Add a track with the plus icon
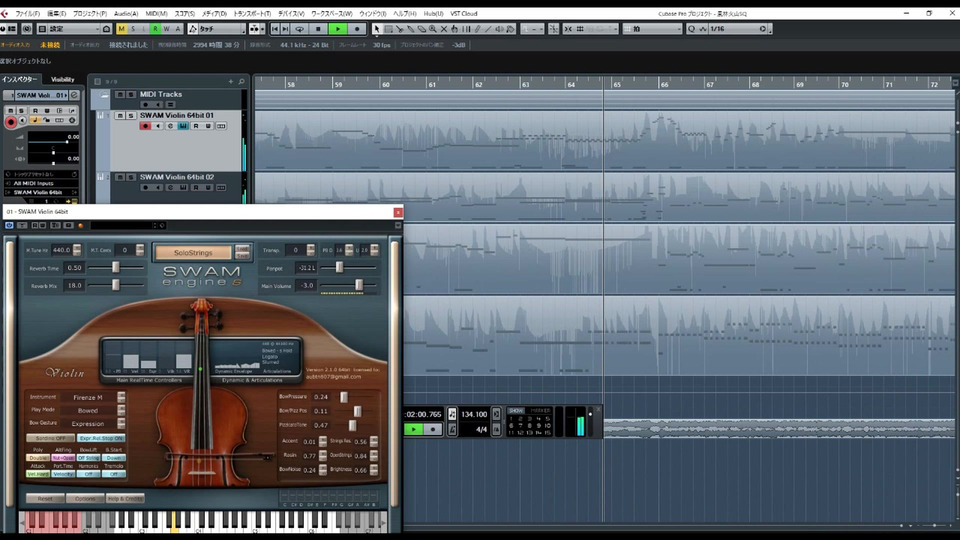The height and width of the screenshot is (540, 960). 230,81
